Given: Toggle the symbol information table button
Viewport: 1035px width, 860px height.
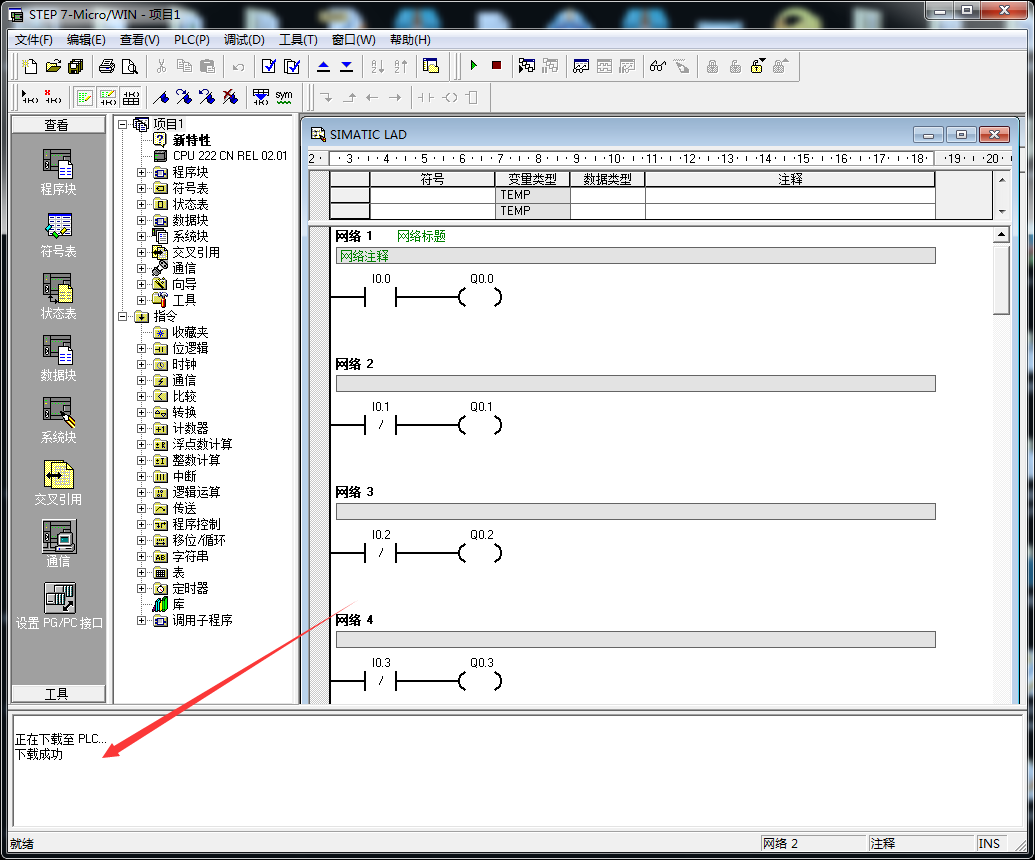Looking at the screenshot, I should tap(131, 97).
